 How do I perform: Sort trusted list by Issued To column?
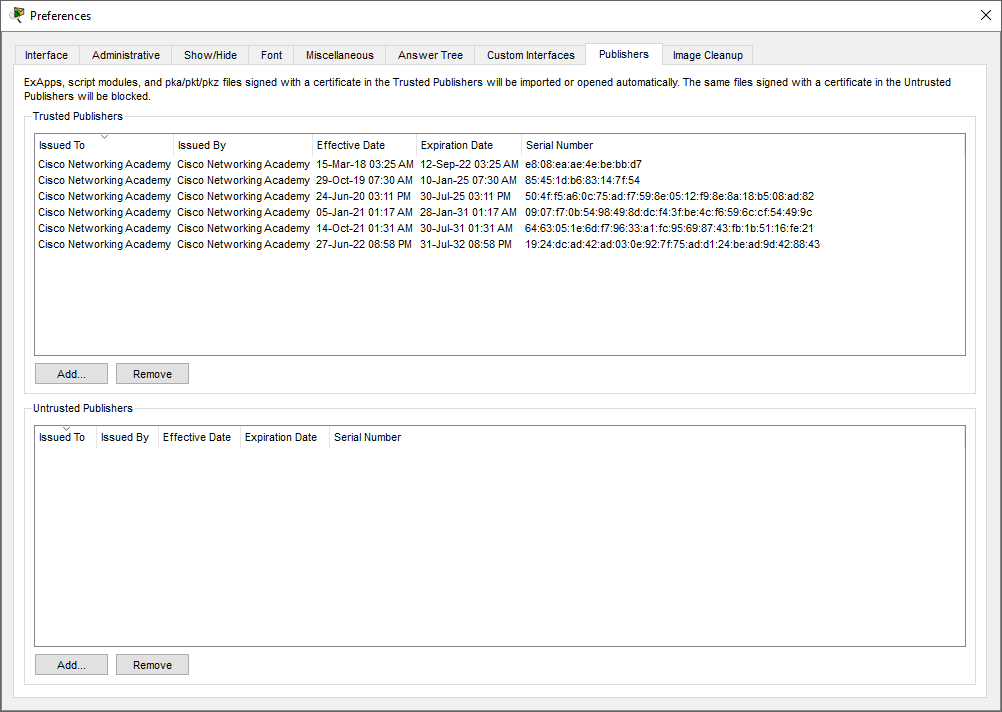click(x=104, y=145)
